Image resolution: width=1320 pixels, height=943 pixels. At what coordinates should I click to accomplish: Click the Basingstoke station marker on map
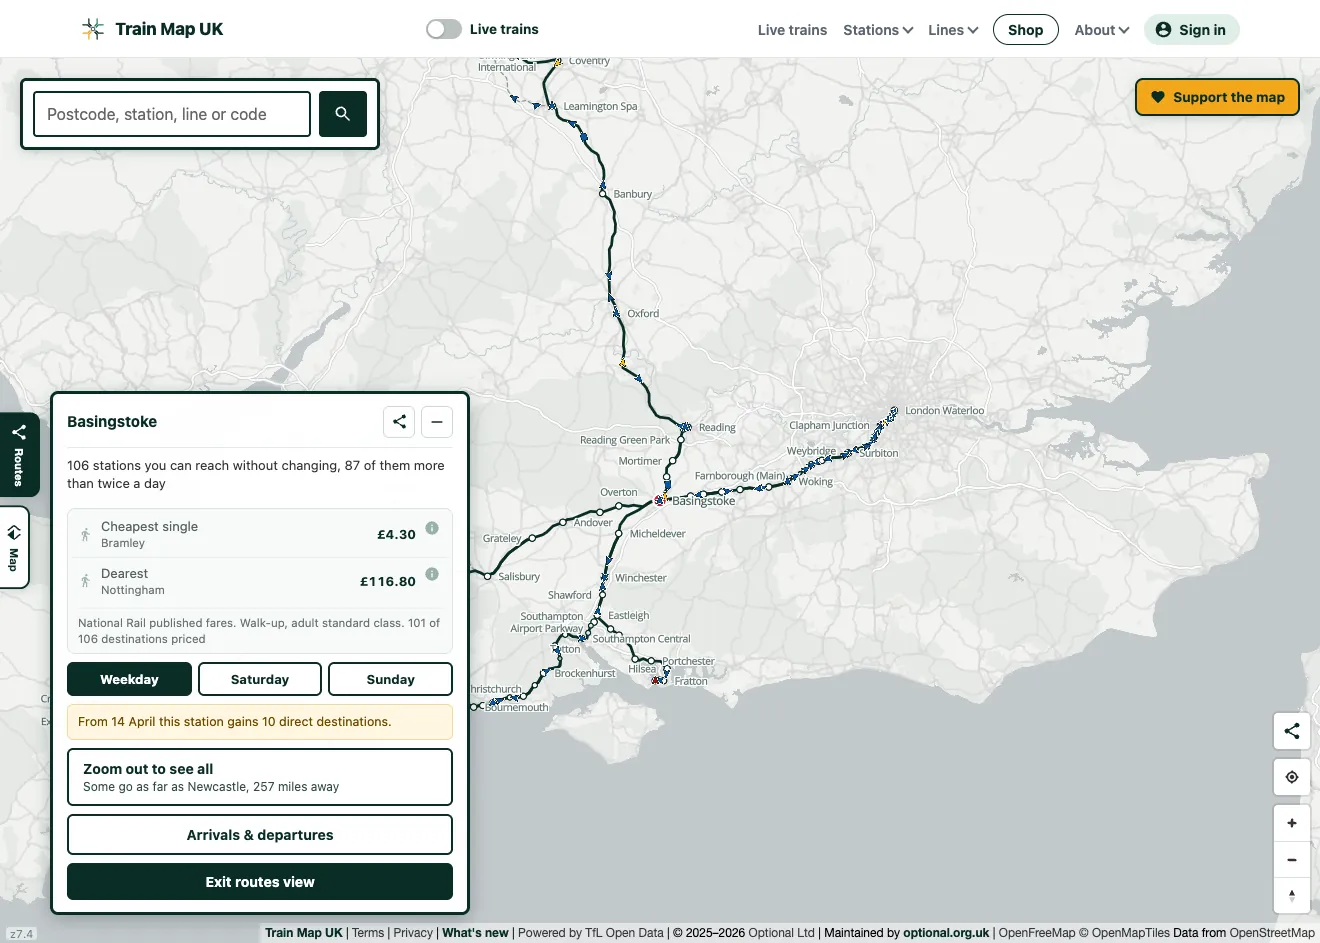click(x=659, y=500)
